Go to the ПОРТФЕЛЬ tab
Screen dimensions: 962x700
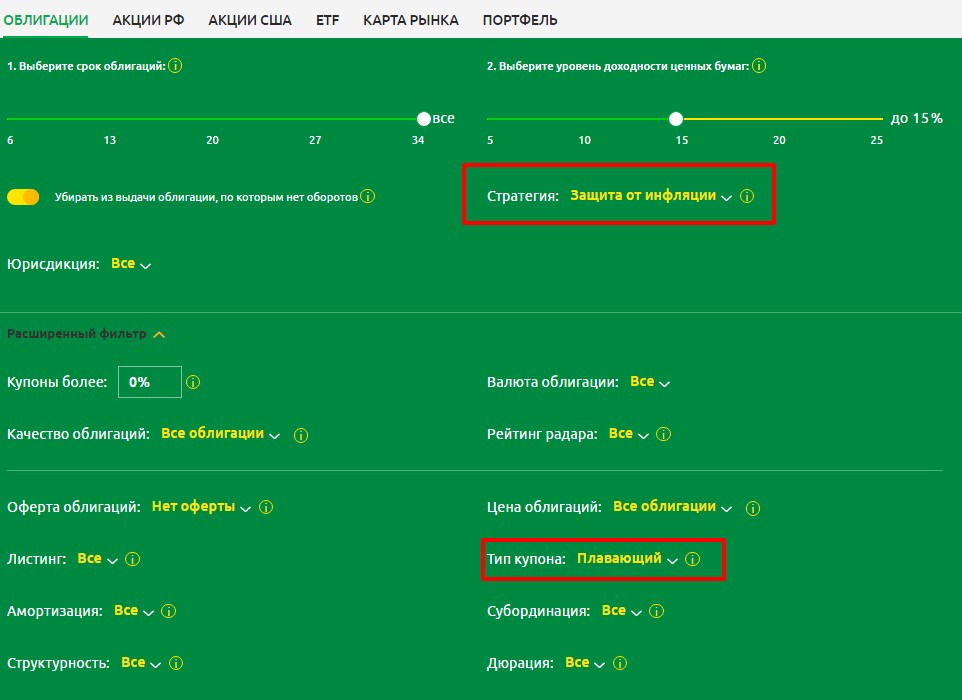519,20
